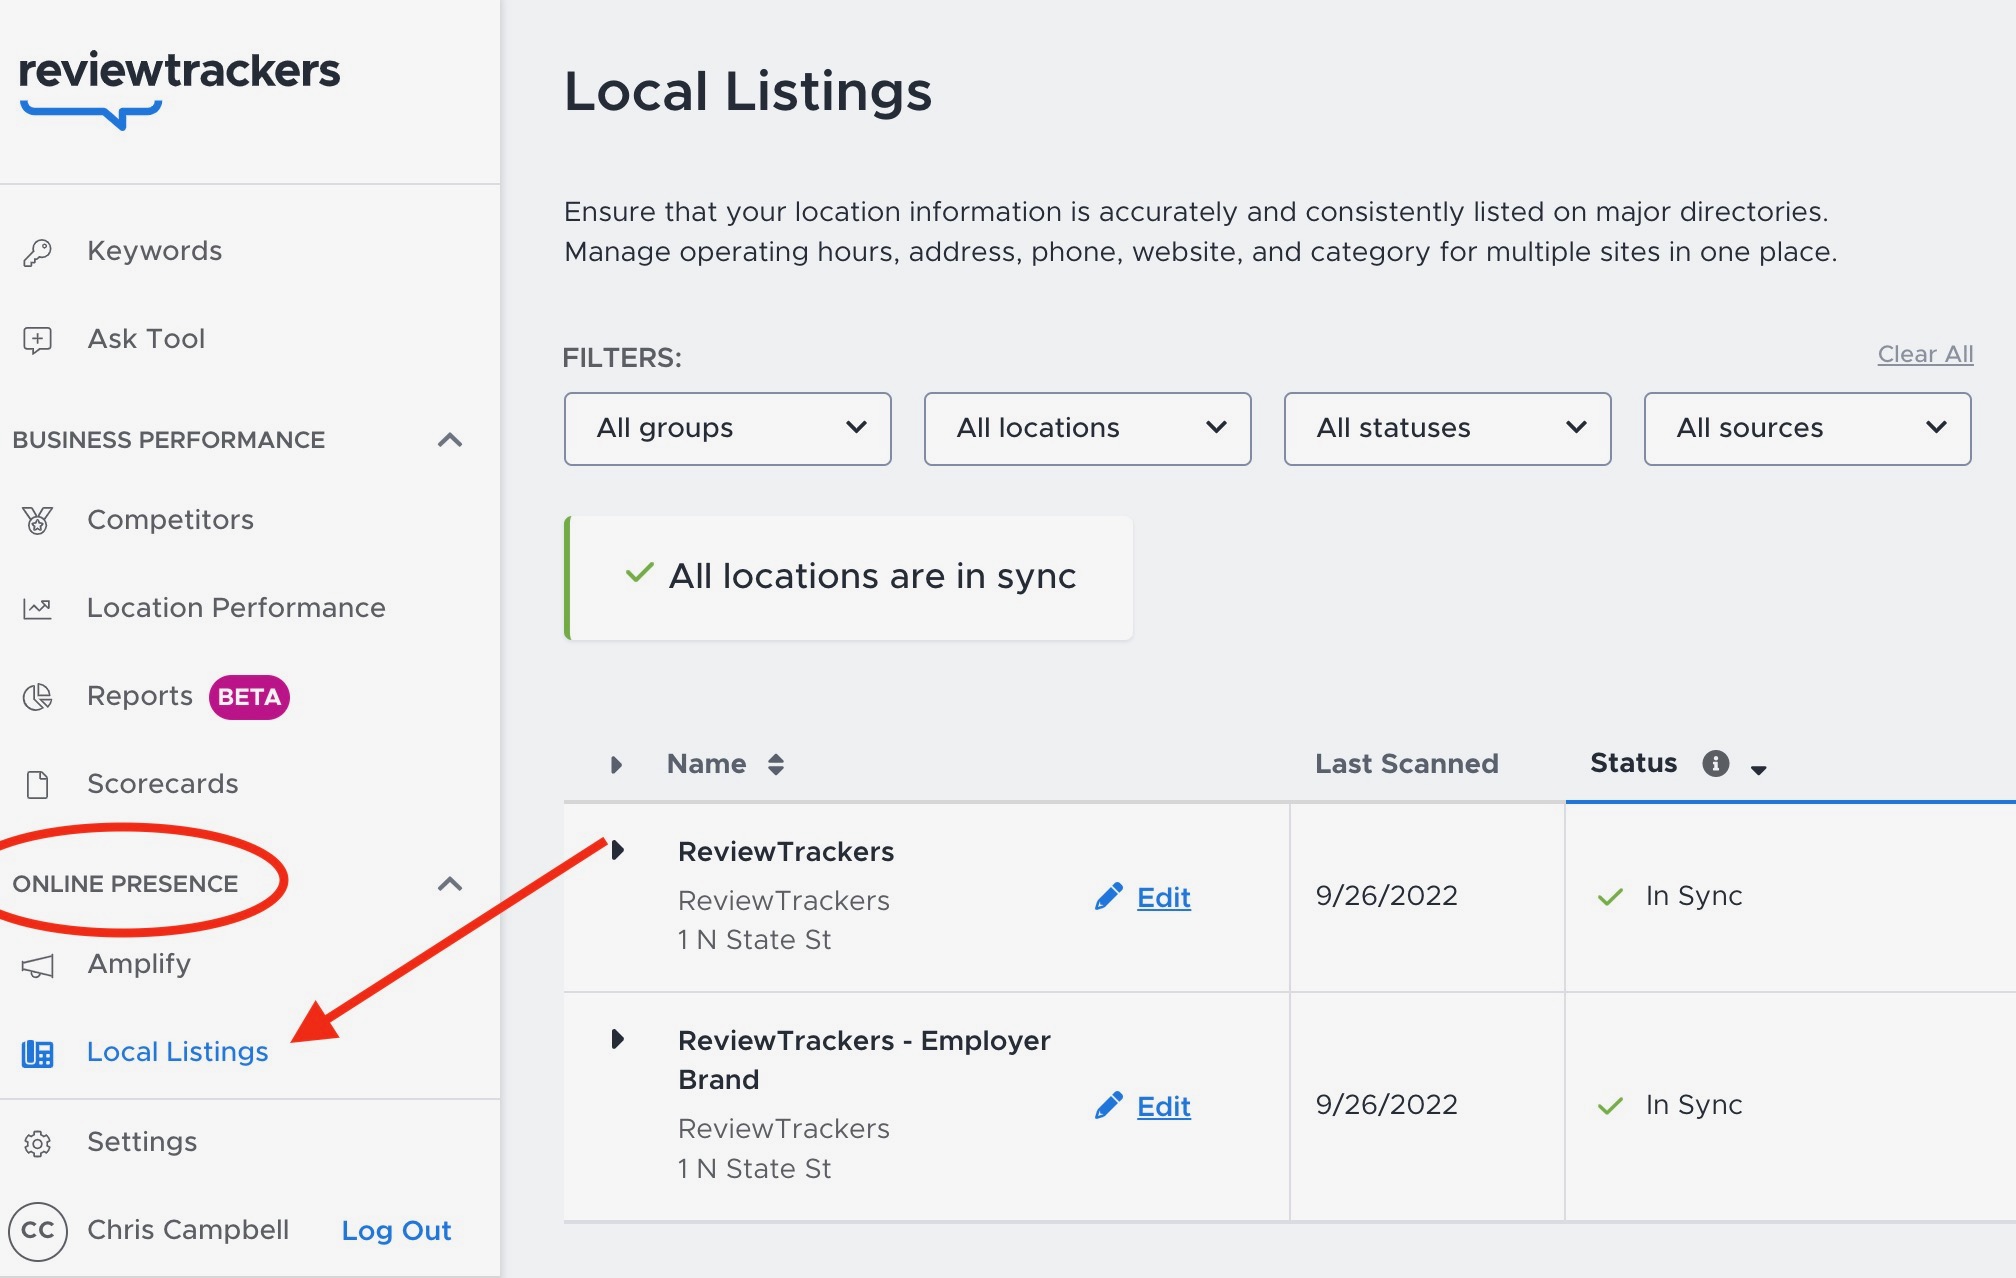The width and height of the screenshot is (2016, 1278).
Task: Click the ReviewTrackers location name
Action: (x=786, y=851)
